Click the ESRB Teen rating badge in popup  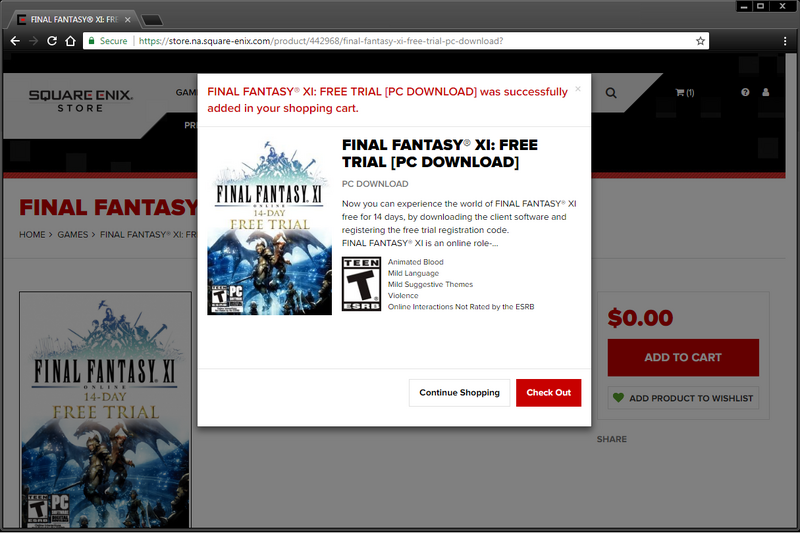pos(361,284)
